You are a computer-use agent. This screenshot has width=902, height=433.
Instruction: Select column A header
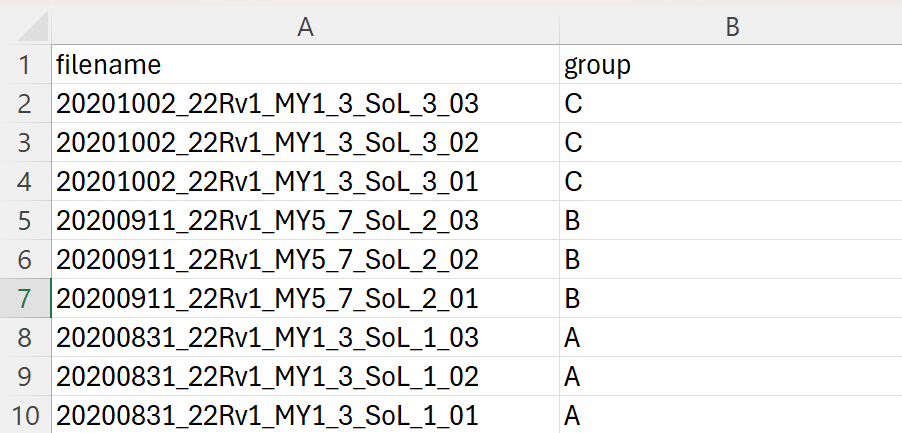[305, 28]
